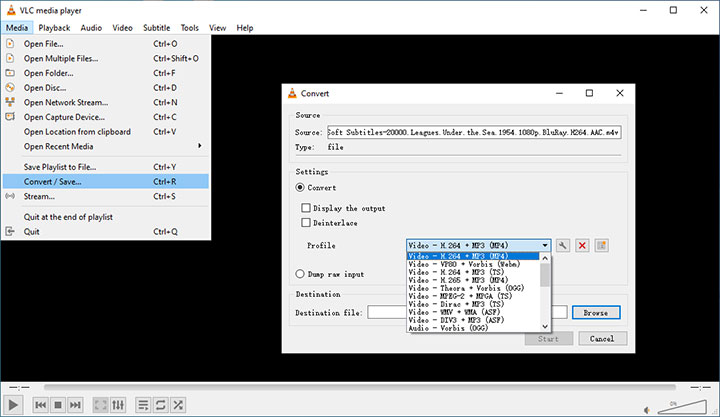The height and width of the screenshot is (417, 720).
Task: Toggle fullscreen mode icon
Action: tap(100, 405)
